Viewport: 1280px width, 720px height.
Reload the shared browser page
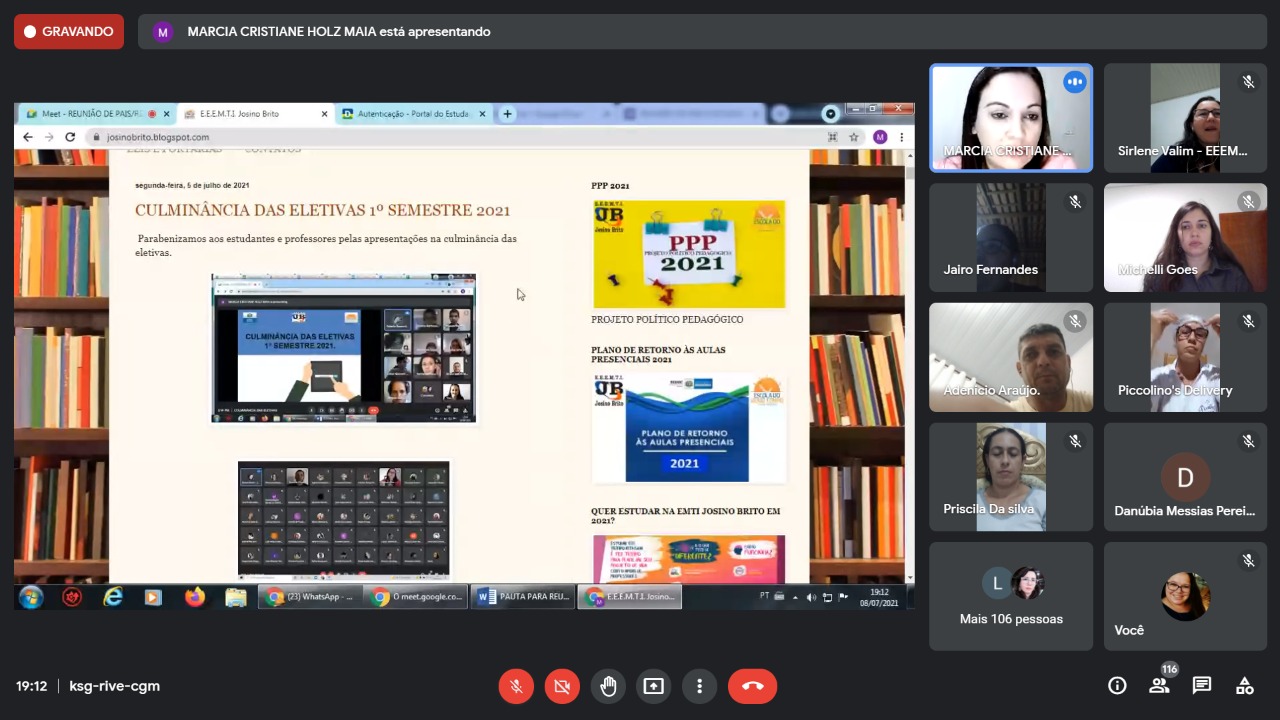coord(70,137)
